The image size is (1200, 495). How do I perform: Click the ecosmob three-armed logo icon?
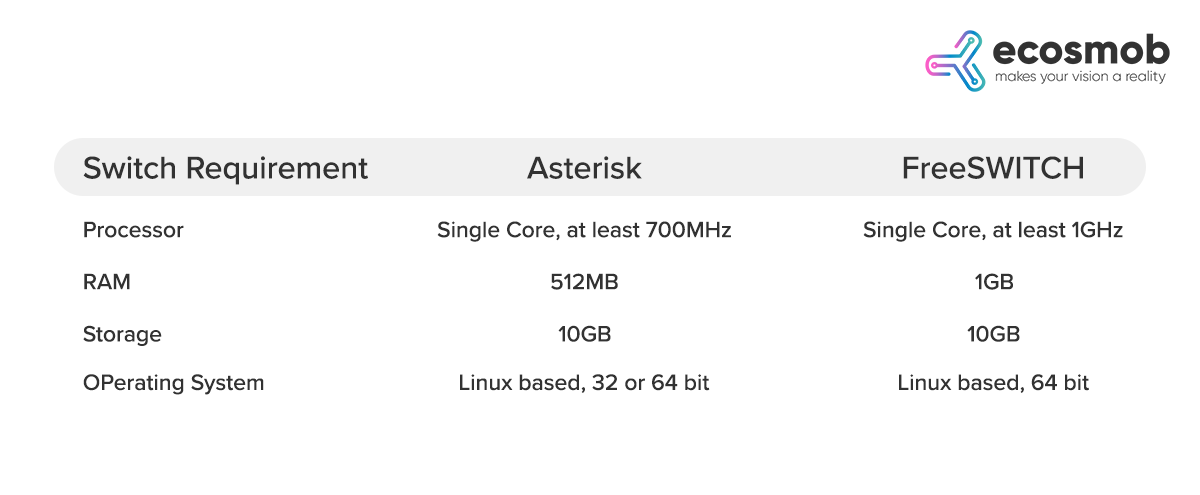point(958,60)
